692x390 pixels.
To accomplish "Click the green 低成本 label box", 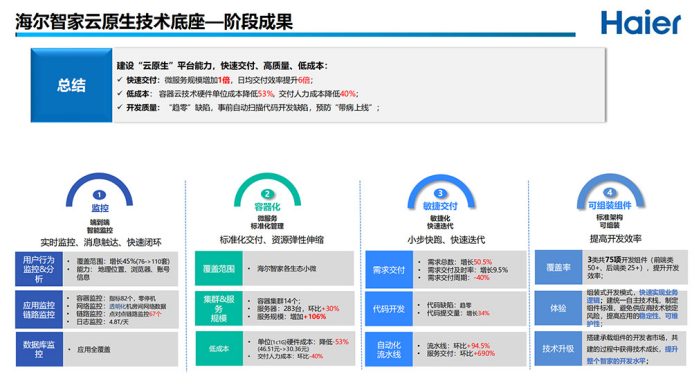I will point(219,349).
